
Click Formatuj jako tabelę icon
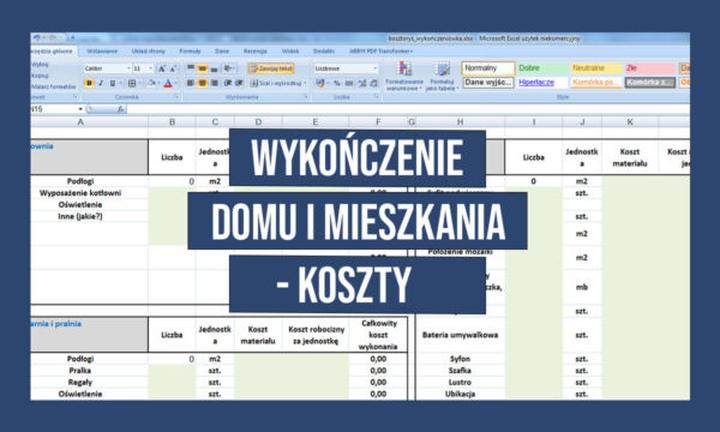point(441,75)
